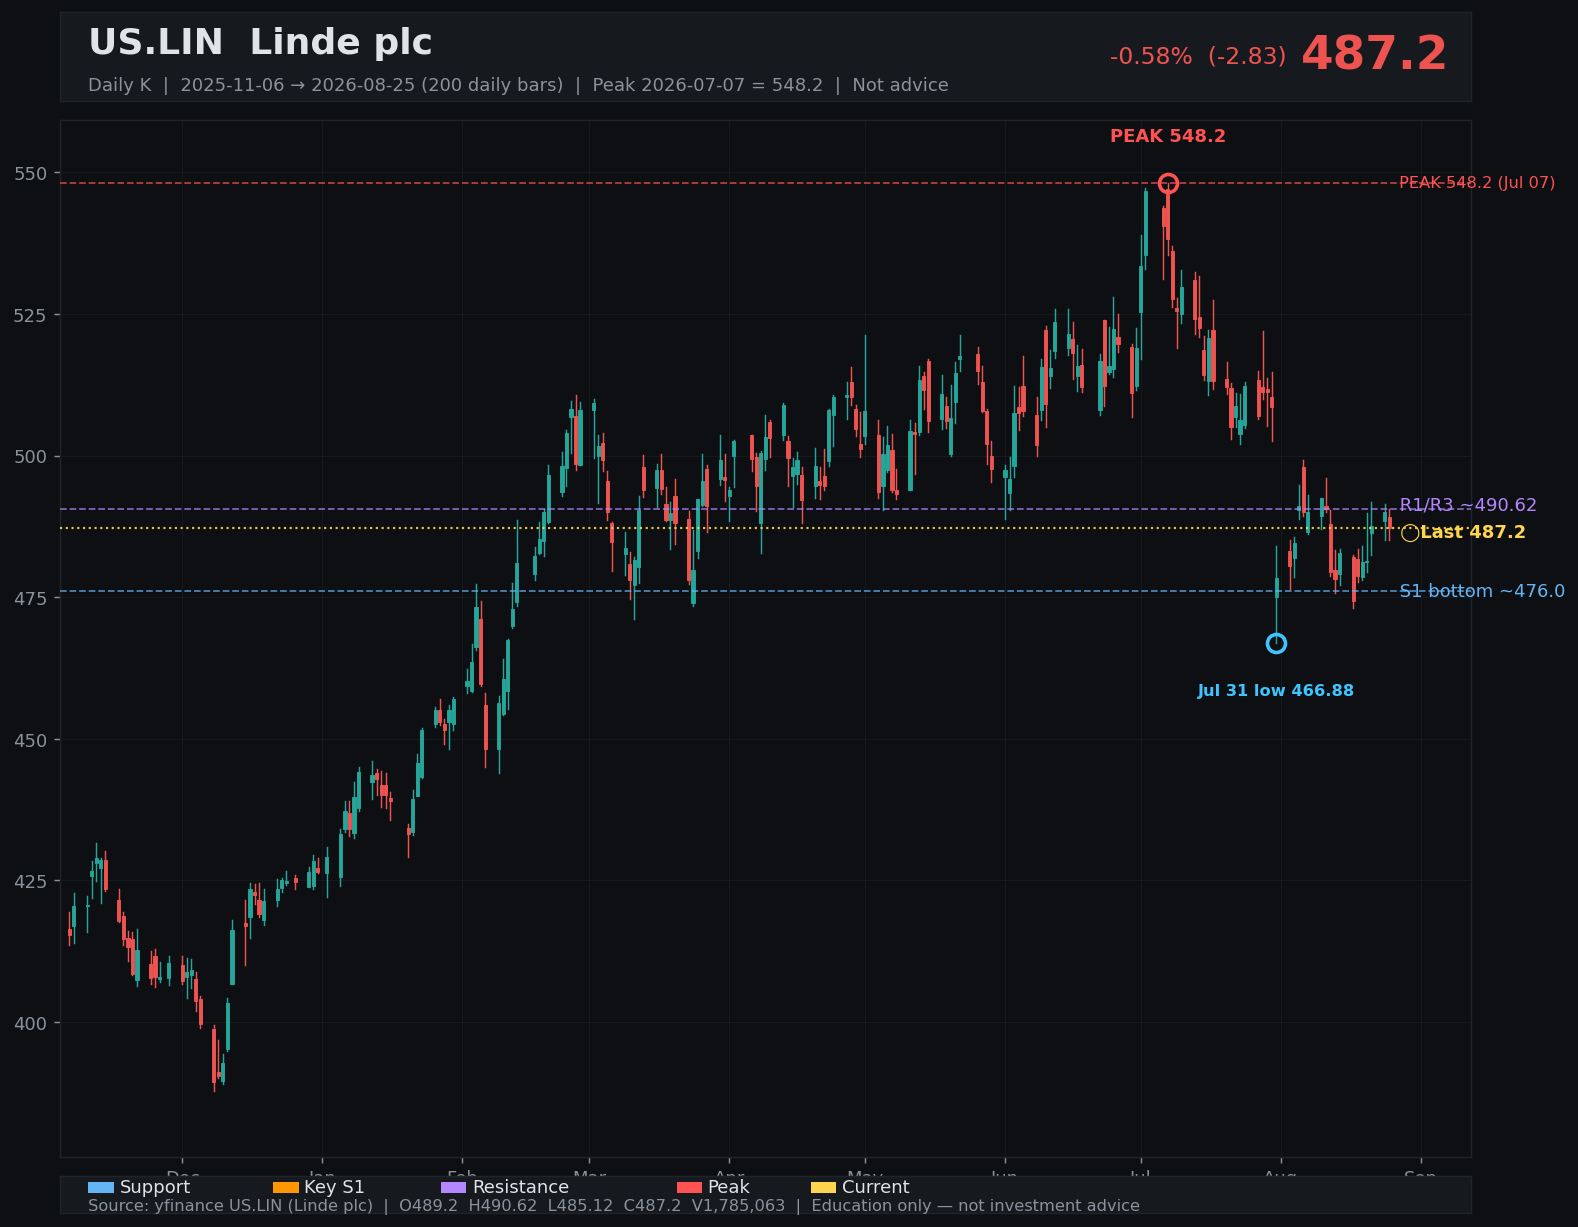This screenshot has width=1578, height=1227.
Task: Click the large 487.2 price in header
Action: (1374, 54)
